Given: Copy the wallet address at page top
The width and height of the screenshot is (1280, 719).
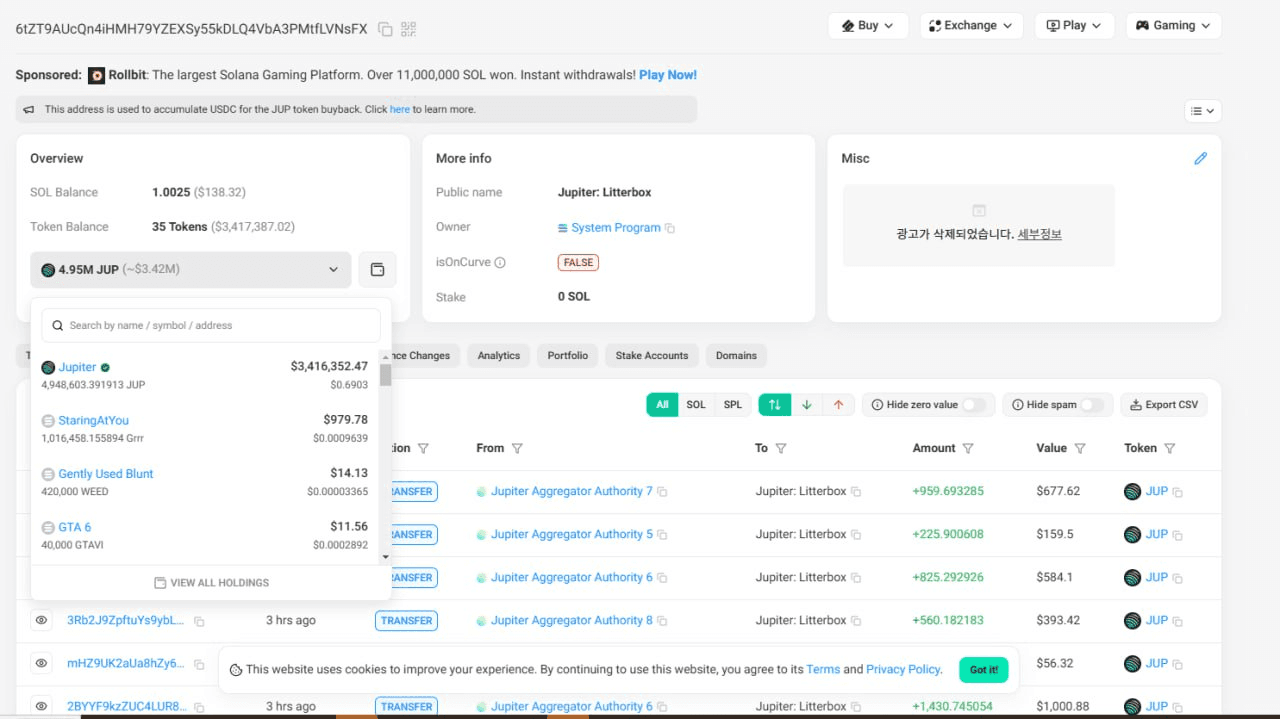Looking at the screenshot, I should 385,29.
